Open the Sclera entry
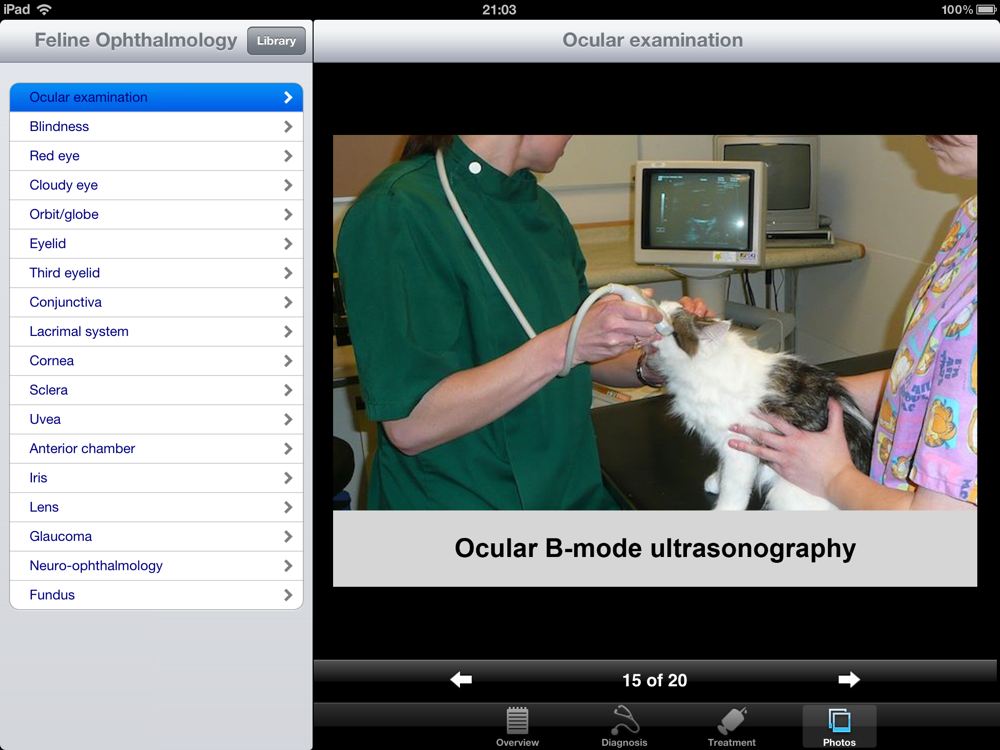 (x=156, y=390)
